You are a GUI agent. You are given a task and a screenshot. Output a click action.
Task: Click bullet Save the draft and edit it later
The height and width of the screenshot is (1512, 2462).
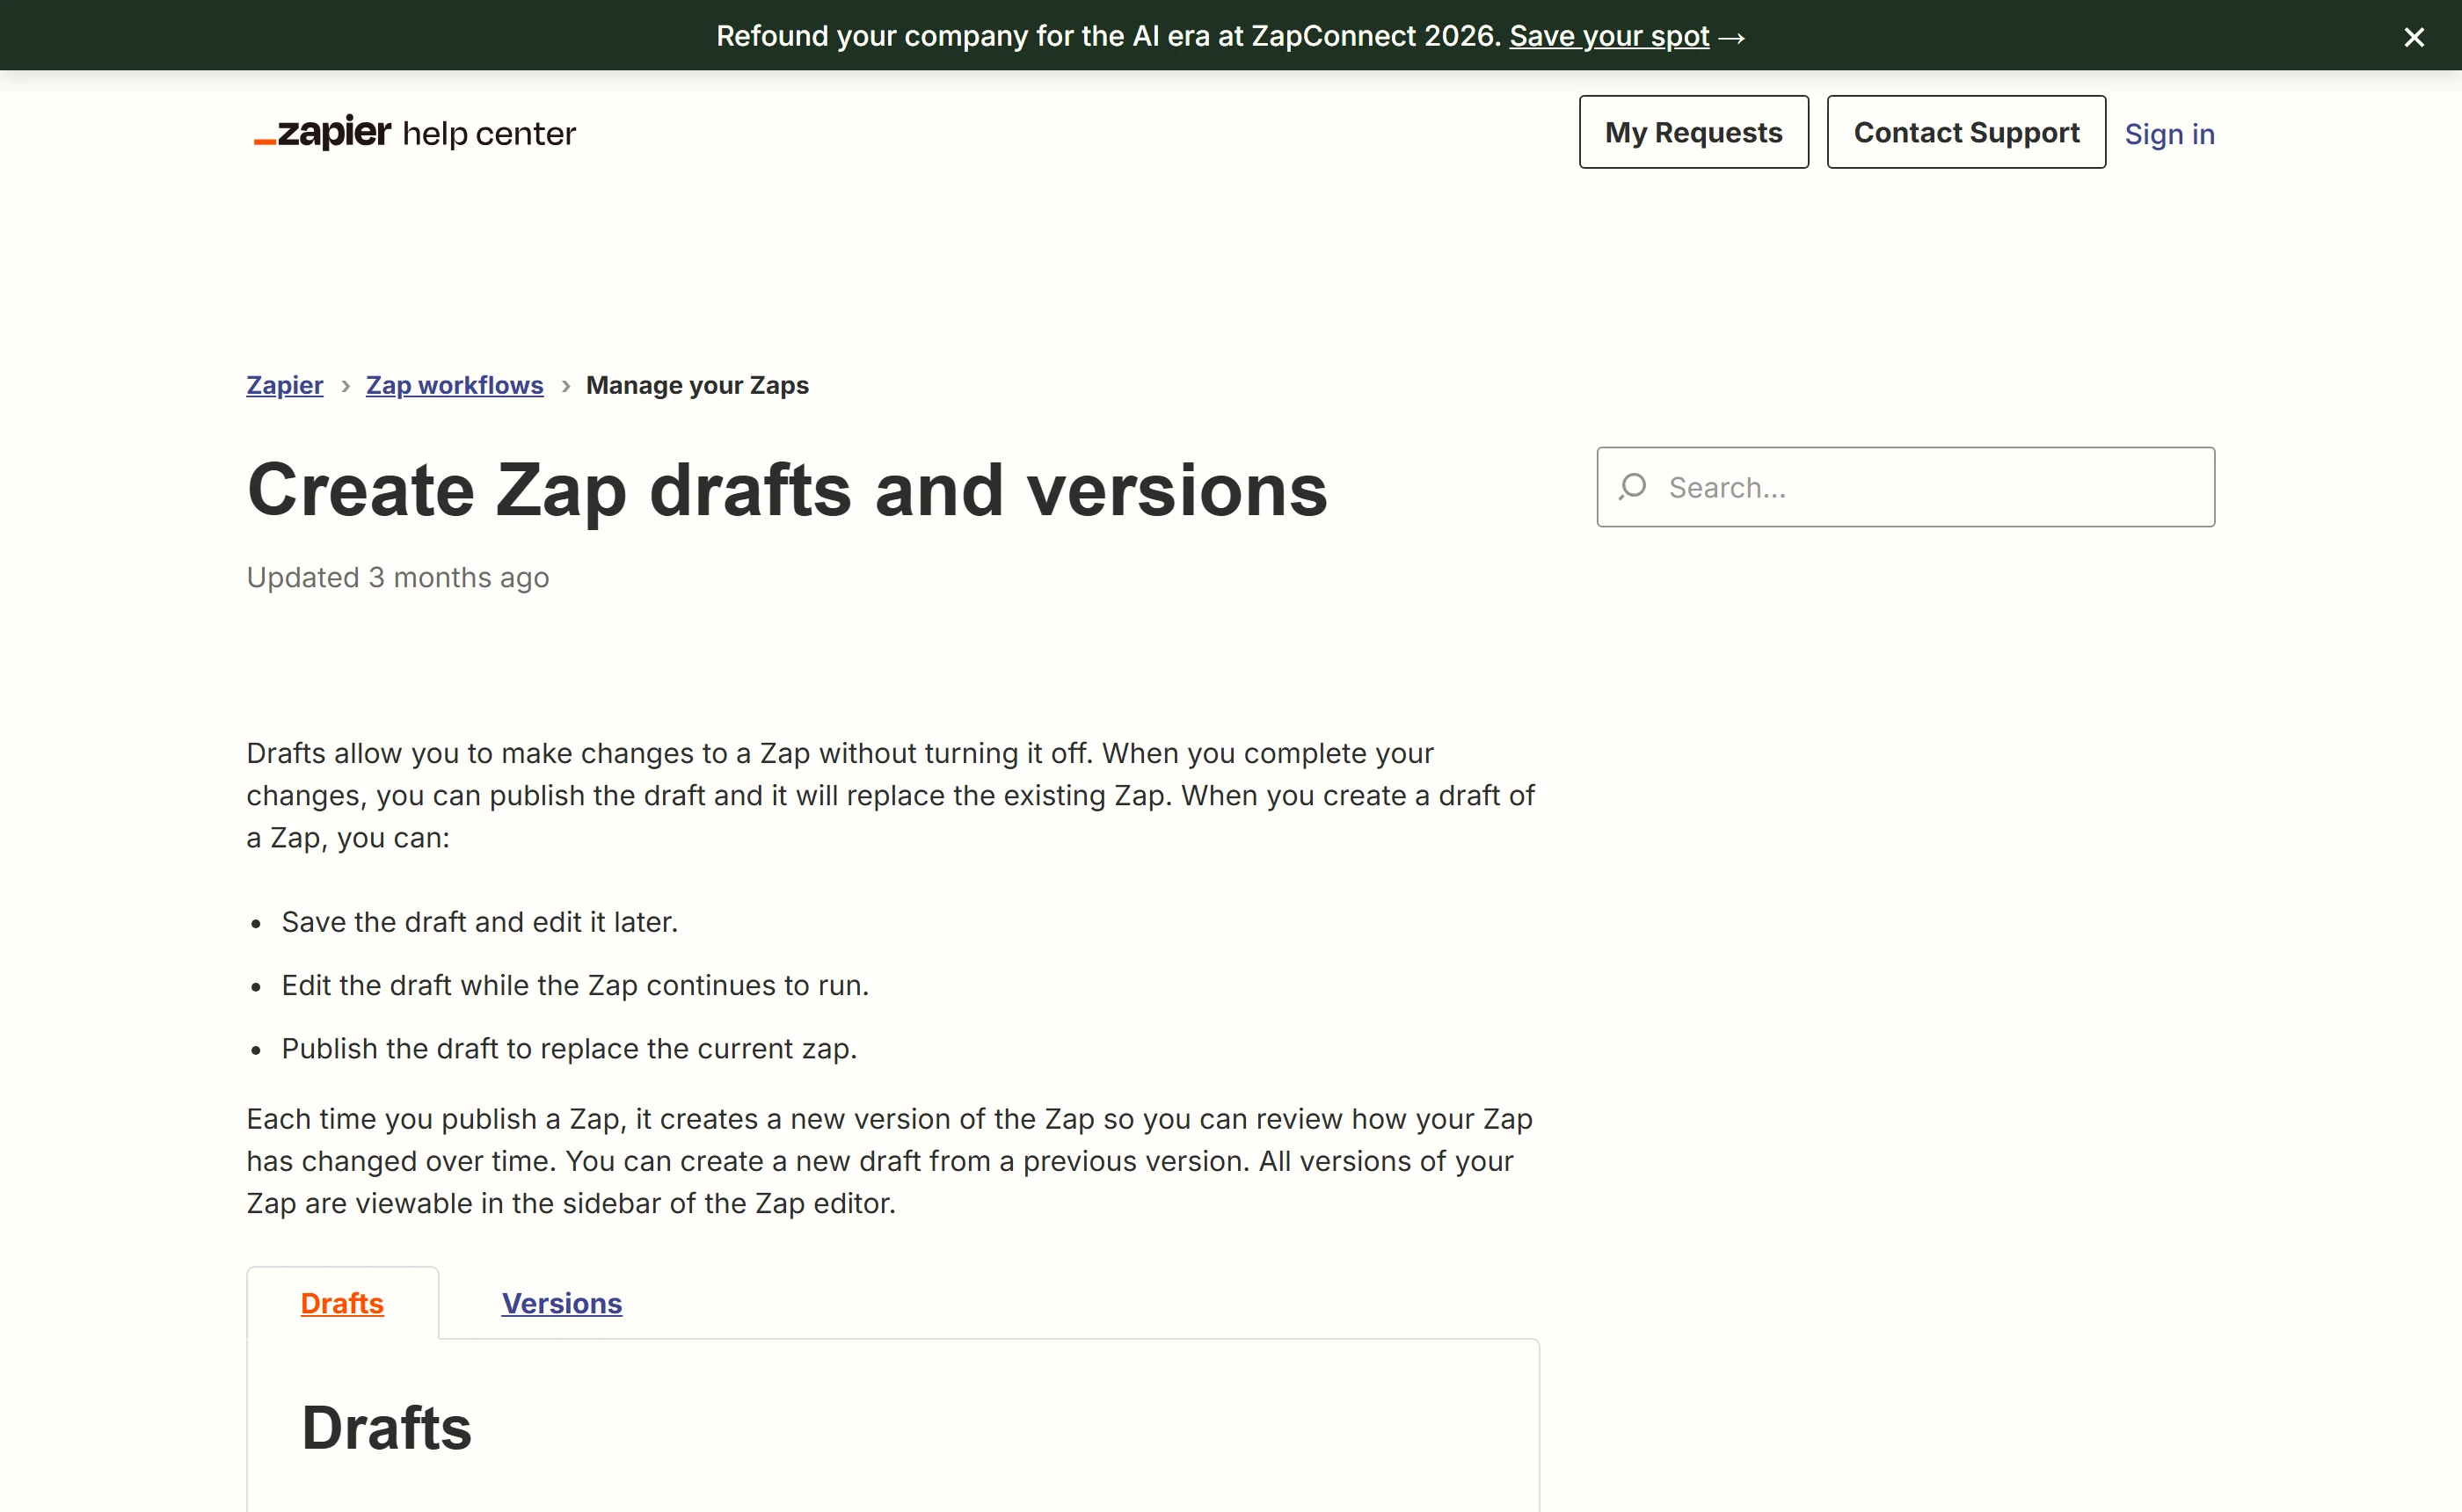[480, 922]
